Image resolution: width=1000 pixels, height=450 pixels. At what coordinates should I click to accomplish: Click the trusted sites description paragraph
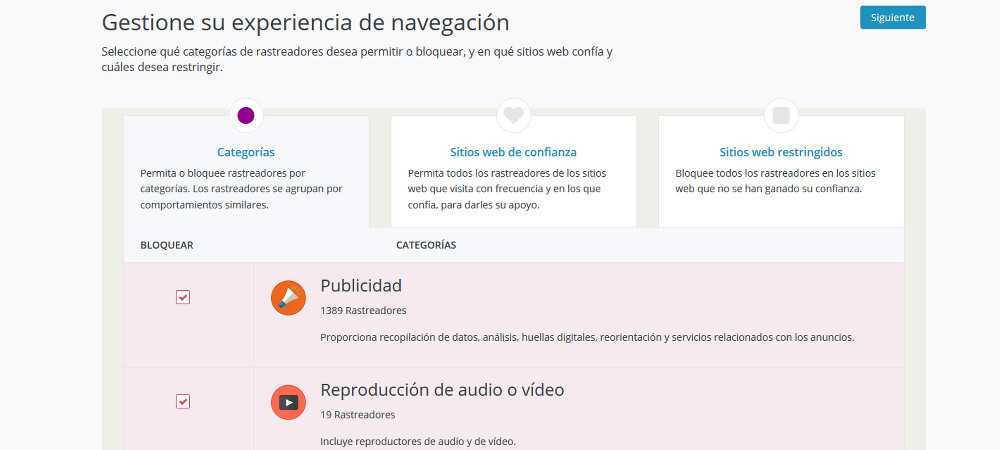[507, 189]
